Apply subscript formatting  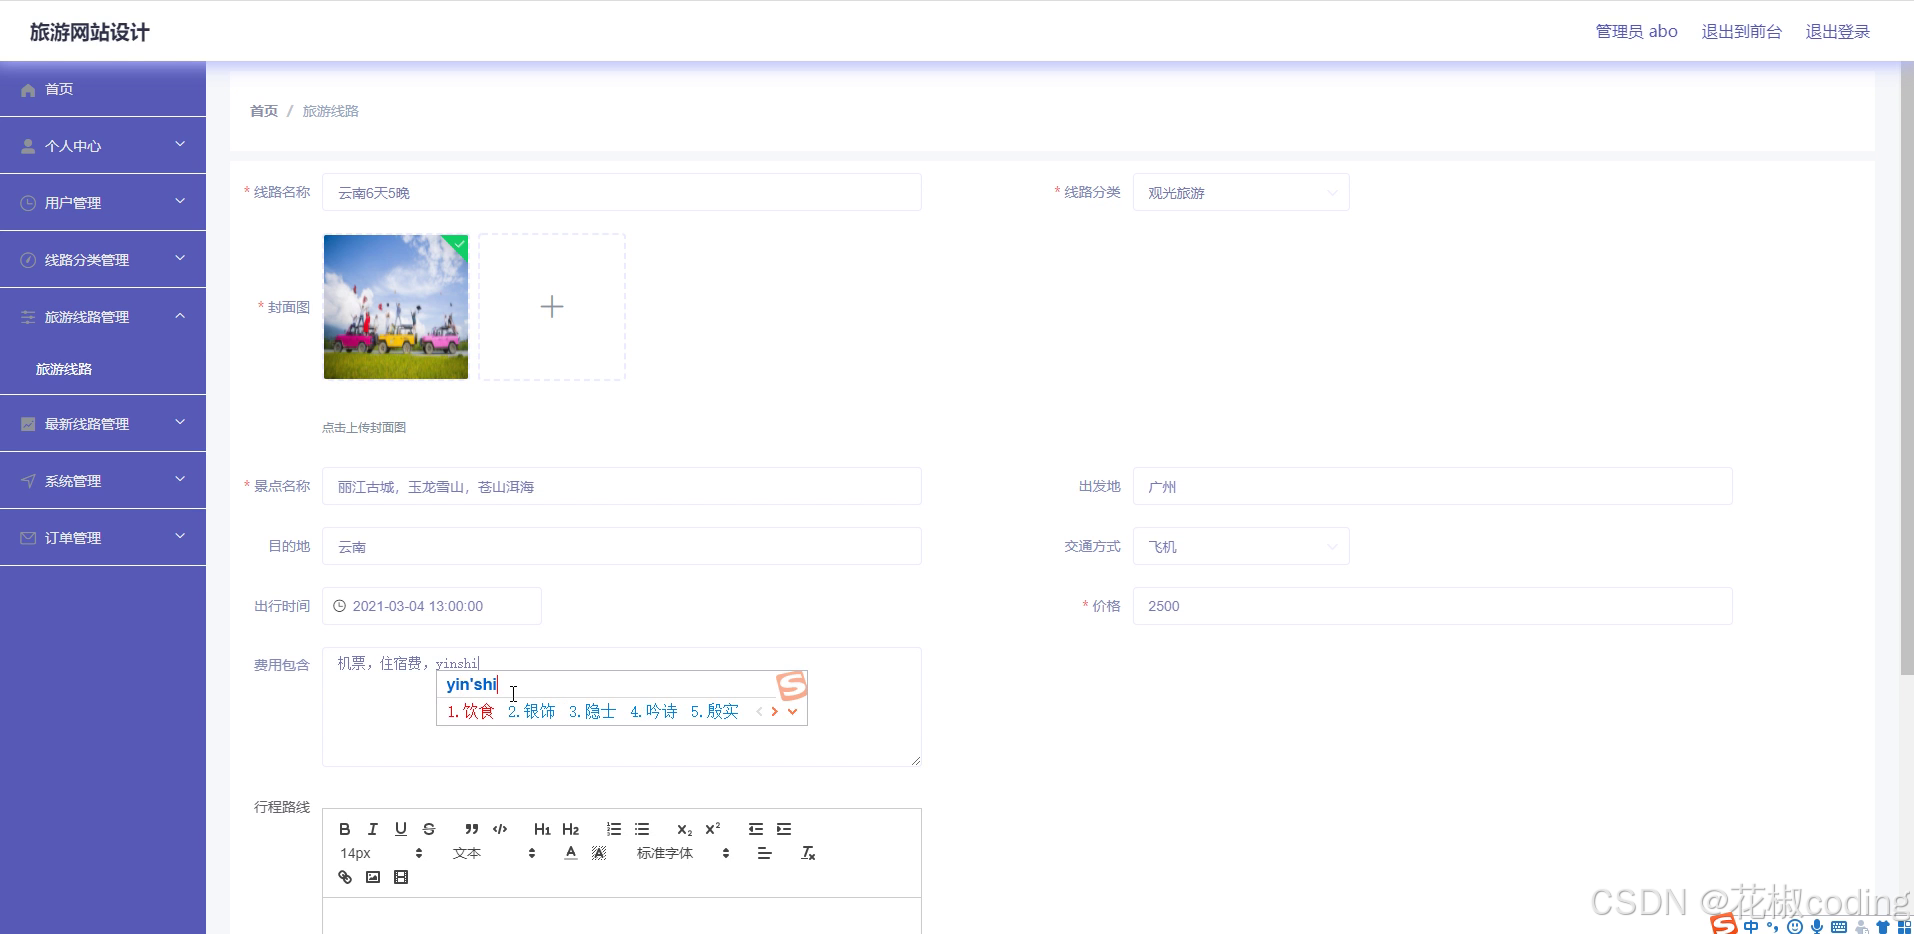(684, 829)
